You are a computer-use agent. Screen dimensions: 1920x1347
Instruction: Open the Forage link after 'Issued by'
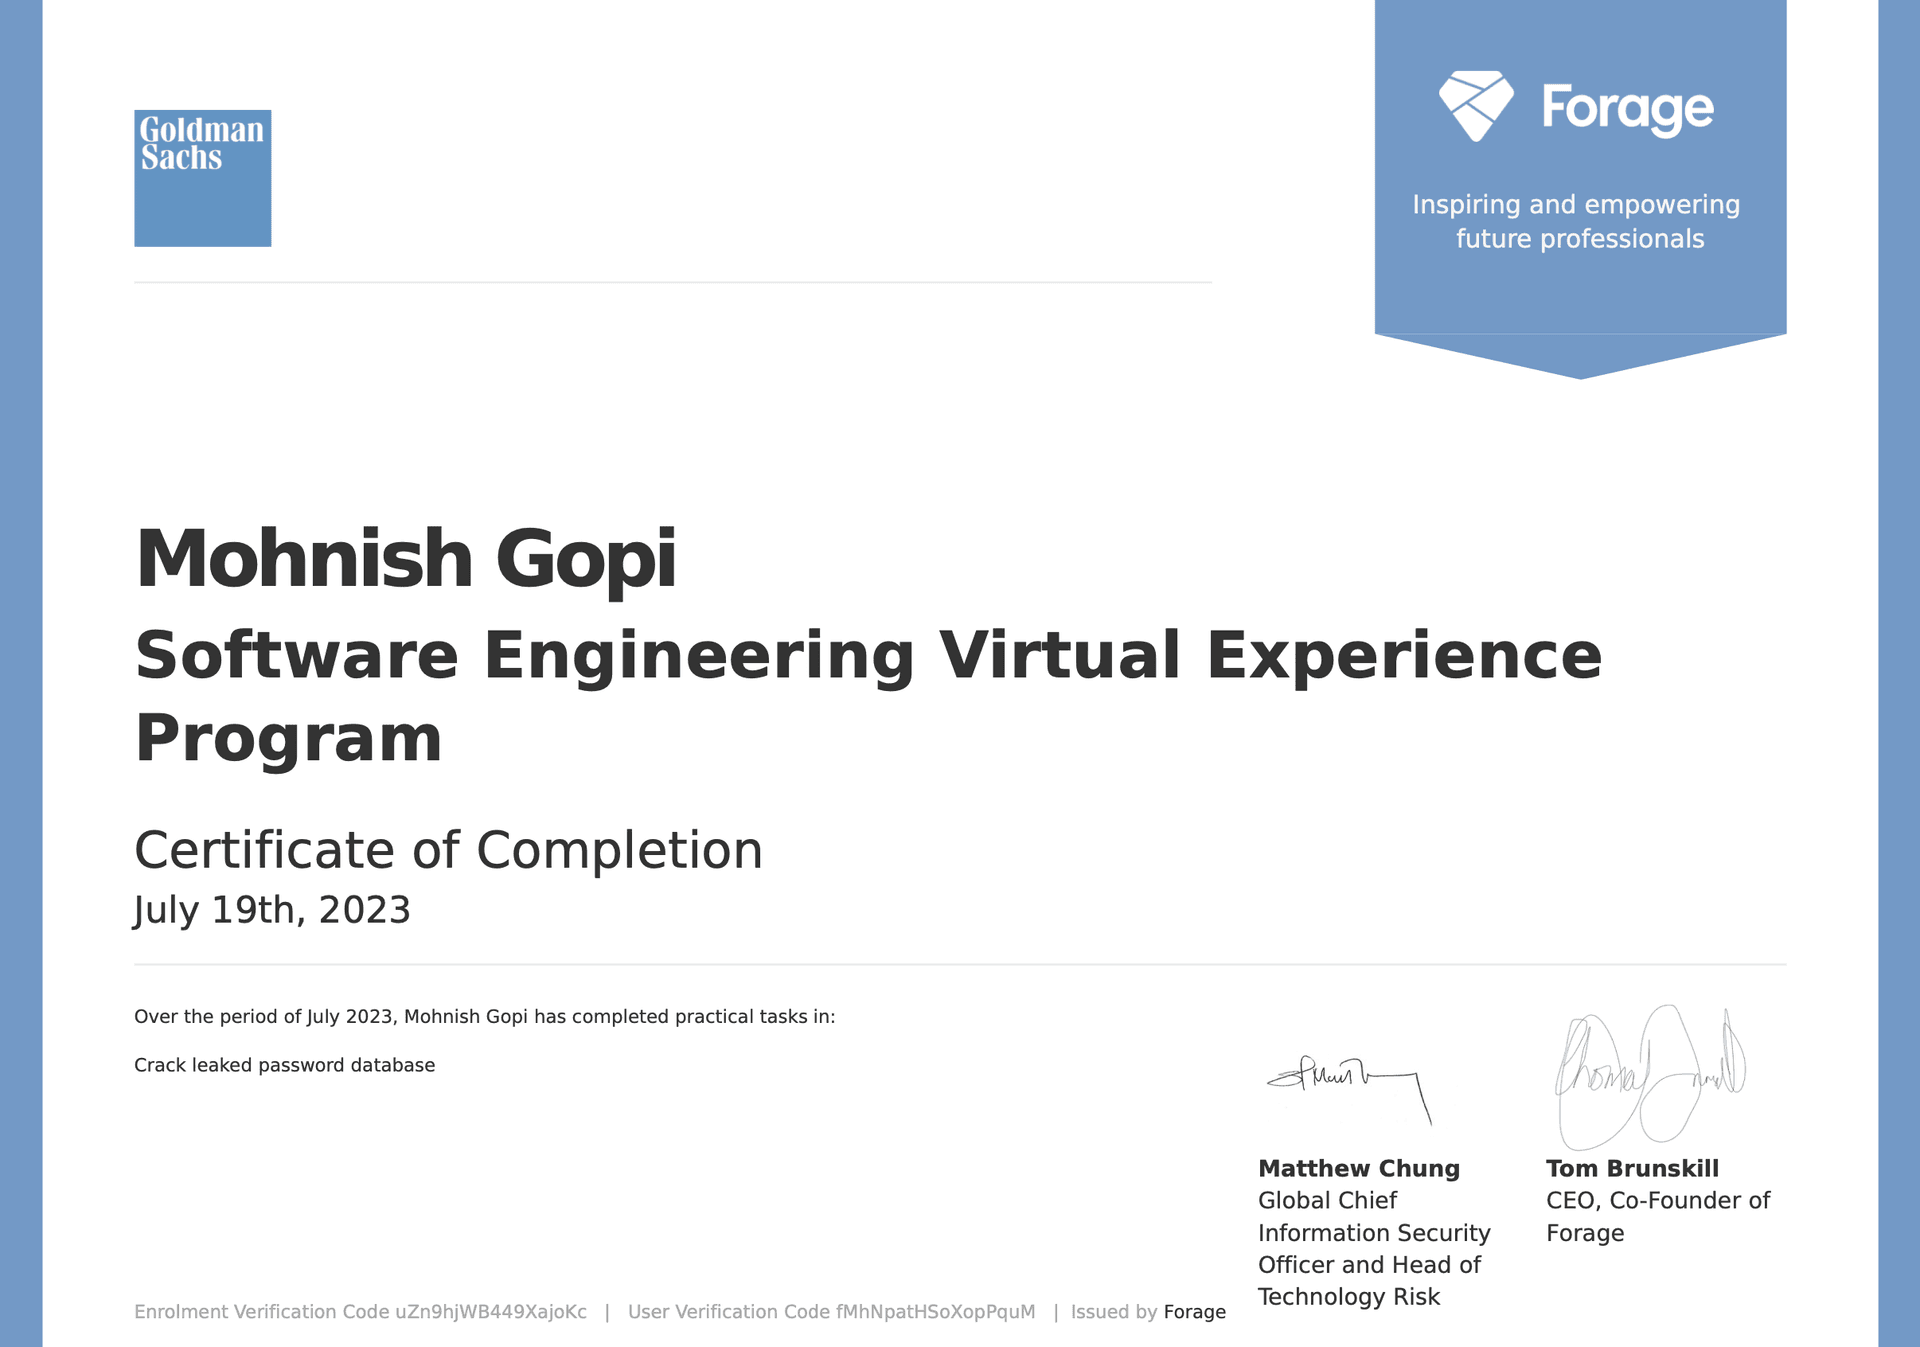click(x=1194, y=1312)
